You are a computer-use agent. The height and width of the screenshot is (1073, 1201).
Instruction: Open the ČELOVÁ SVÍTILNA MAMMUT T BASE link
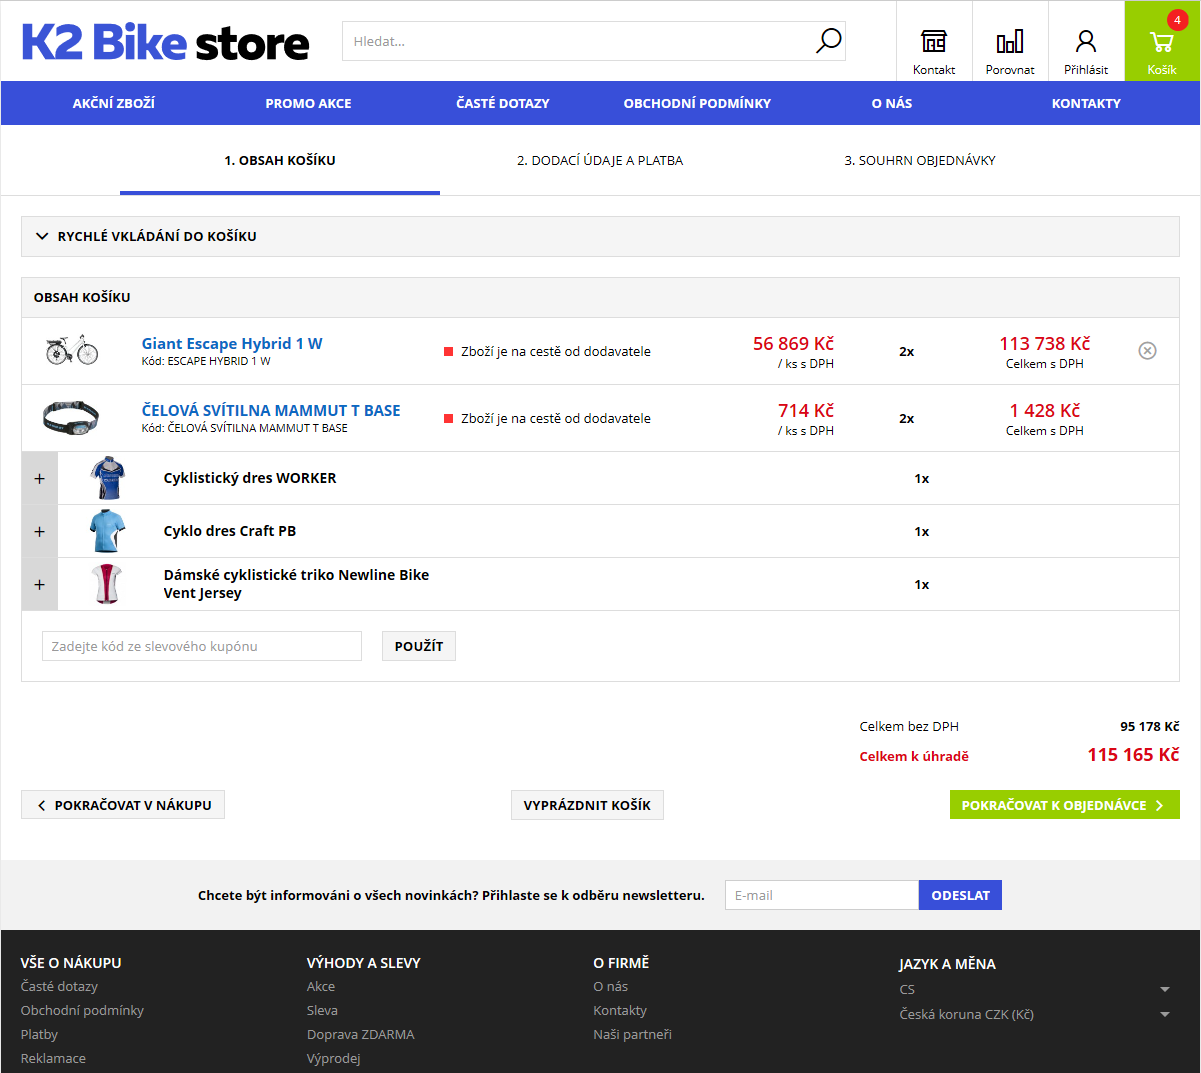pos(271,410)
